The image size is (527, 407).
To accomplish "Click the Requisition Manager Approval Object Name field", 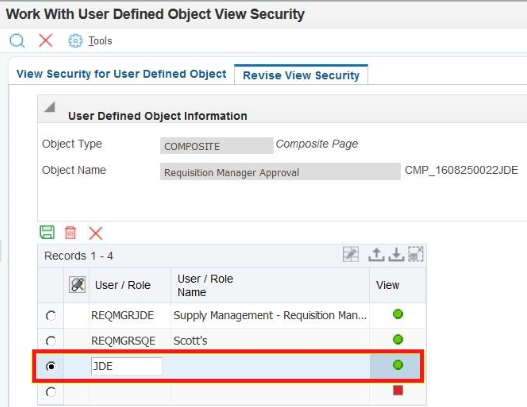I will click(280, 172).
